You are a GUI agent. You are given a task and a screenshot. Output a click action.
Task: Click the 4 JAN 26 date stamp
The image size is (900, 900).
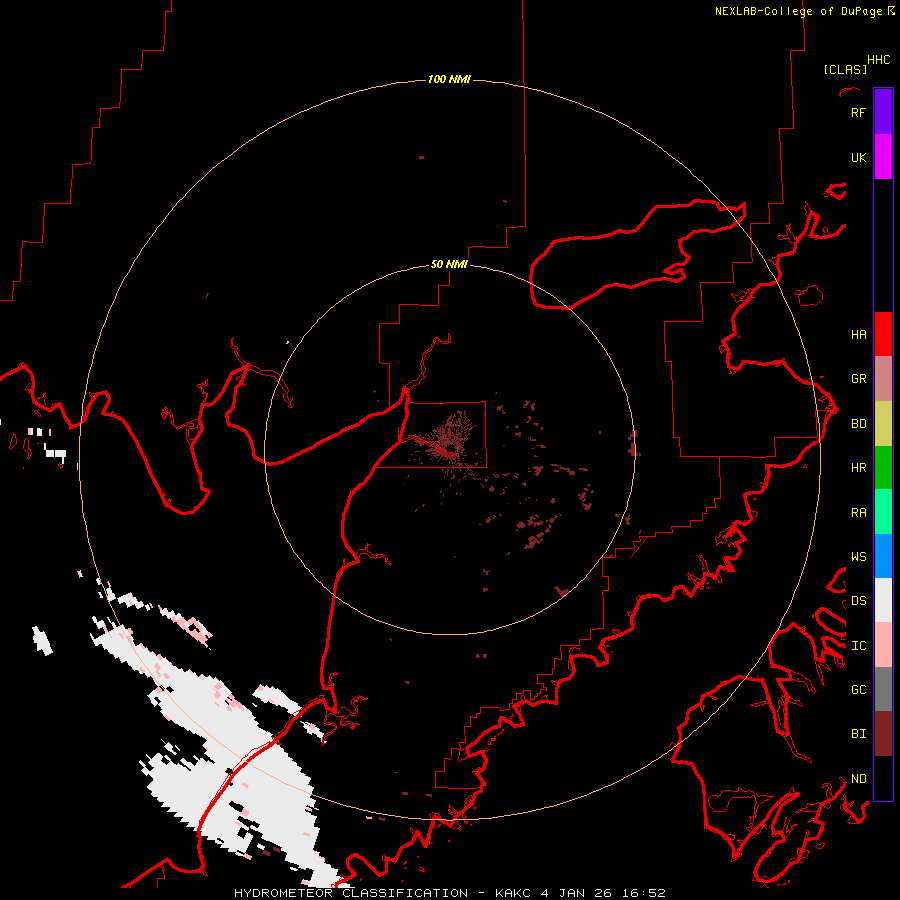[x=578, y=893]
